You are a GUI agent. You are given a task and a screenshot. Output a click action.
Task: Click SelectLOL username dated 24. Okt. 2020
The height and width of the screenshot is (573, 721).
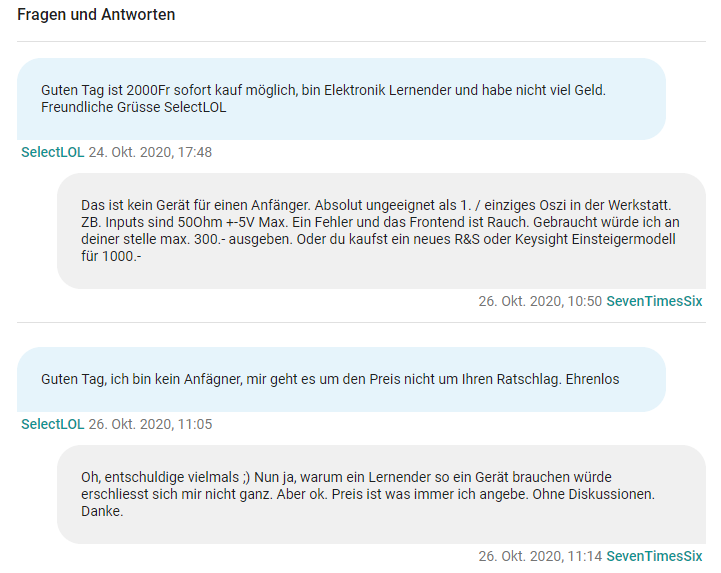[52, 152]
